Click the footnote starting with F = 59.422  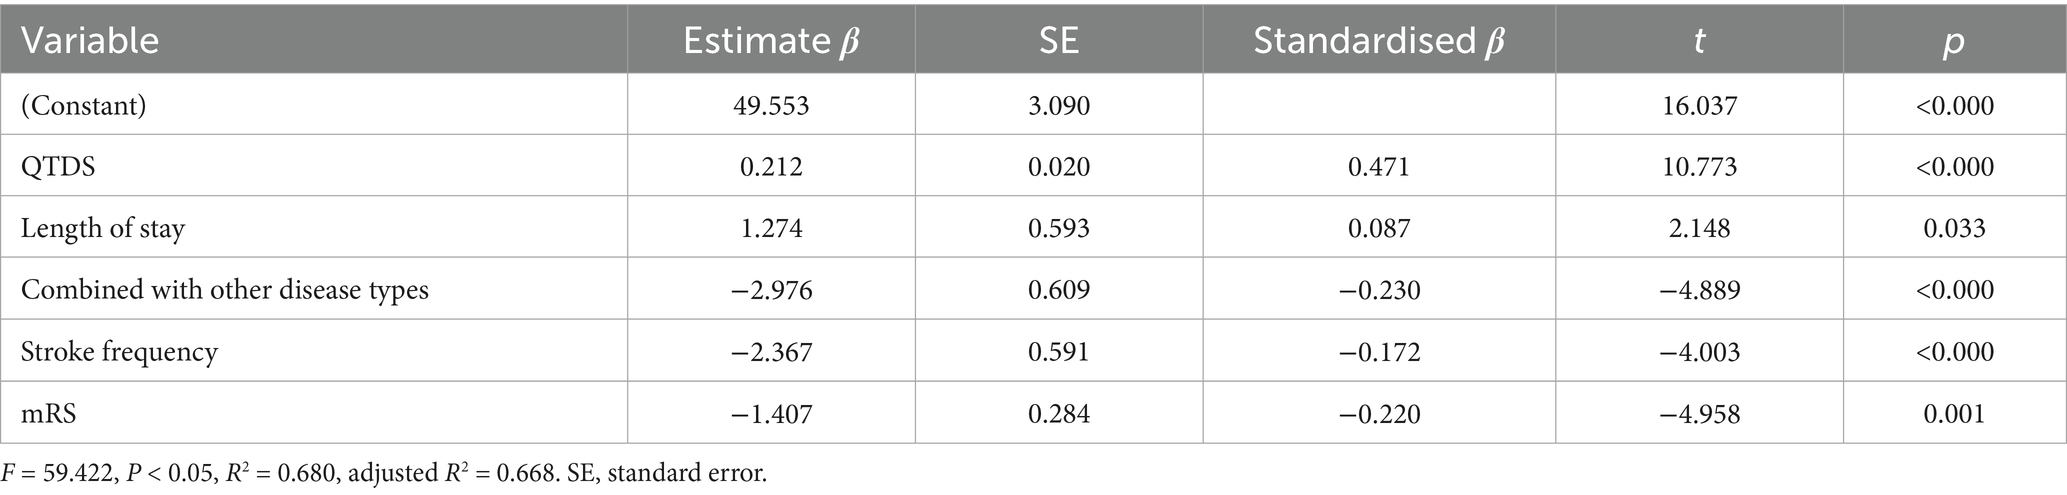coord(384,472)
